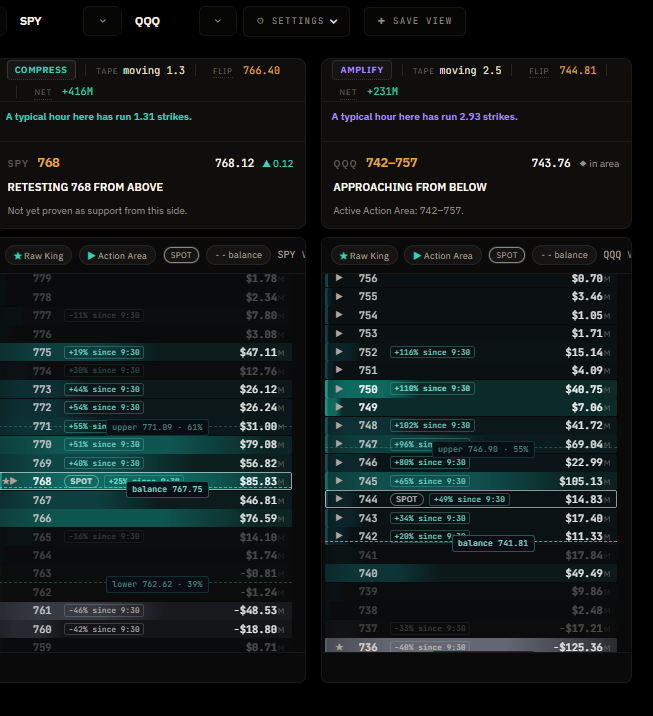Viewport: 653px width, 716px height.
Task: Click +110% since 9:30 tag on QQQ 750
Action: pyautogui.click(x=432, y=389)
